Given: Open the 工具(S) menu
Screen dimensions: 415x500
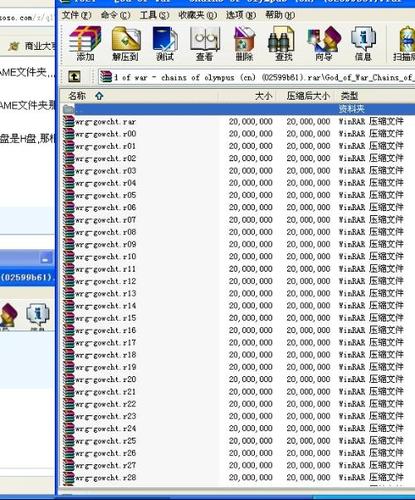Looking at the screenshot, I should [x=154, y=15].
